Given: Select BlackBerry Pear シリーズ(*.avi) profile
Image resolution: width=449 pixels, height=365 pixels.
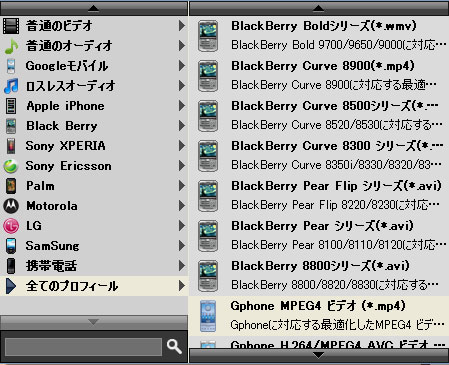Looking at the screenshot, I should pyautogui.click(x=319, y=236).
